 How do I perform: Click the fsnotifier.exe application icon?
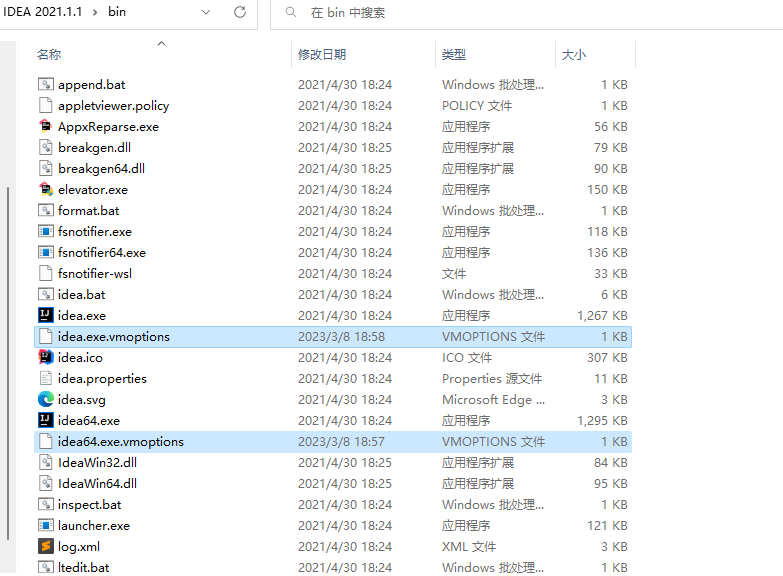click(x=45, y=231)
